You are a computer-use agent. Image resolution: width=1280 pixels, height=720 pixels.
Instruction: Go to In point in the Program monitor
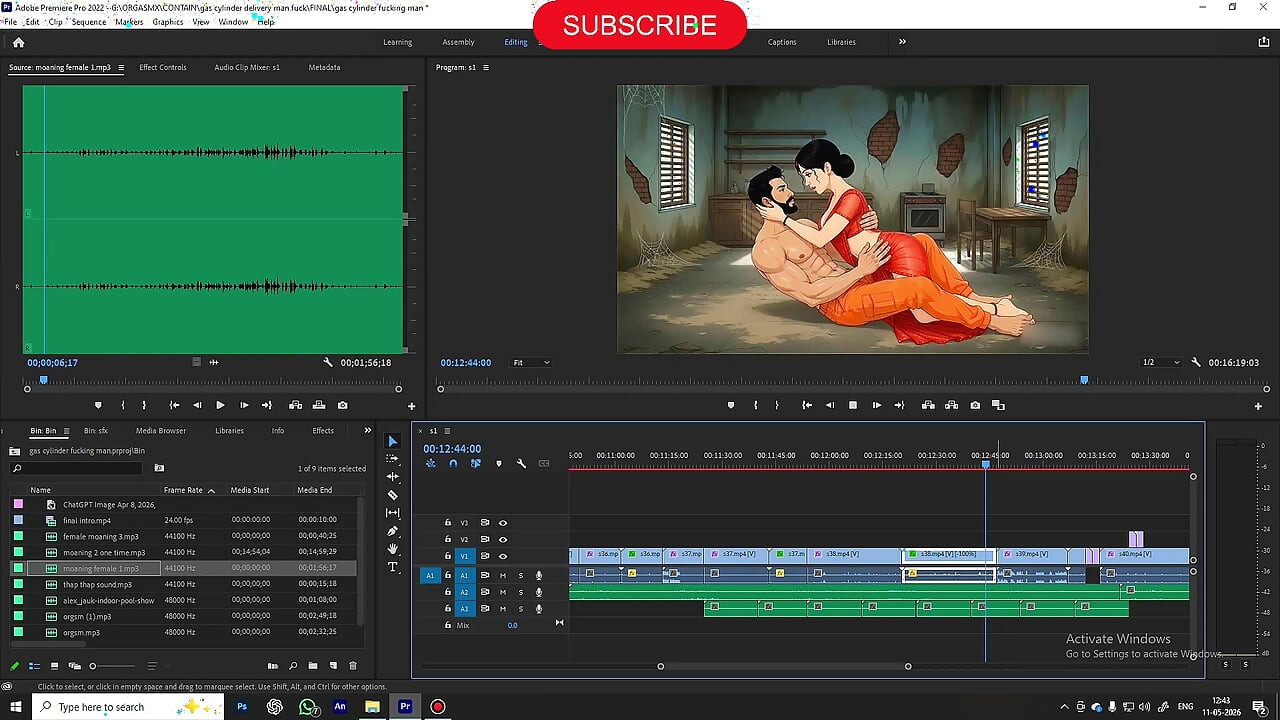(807, 405)
